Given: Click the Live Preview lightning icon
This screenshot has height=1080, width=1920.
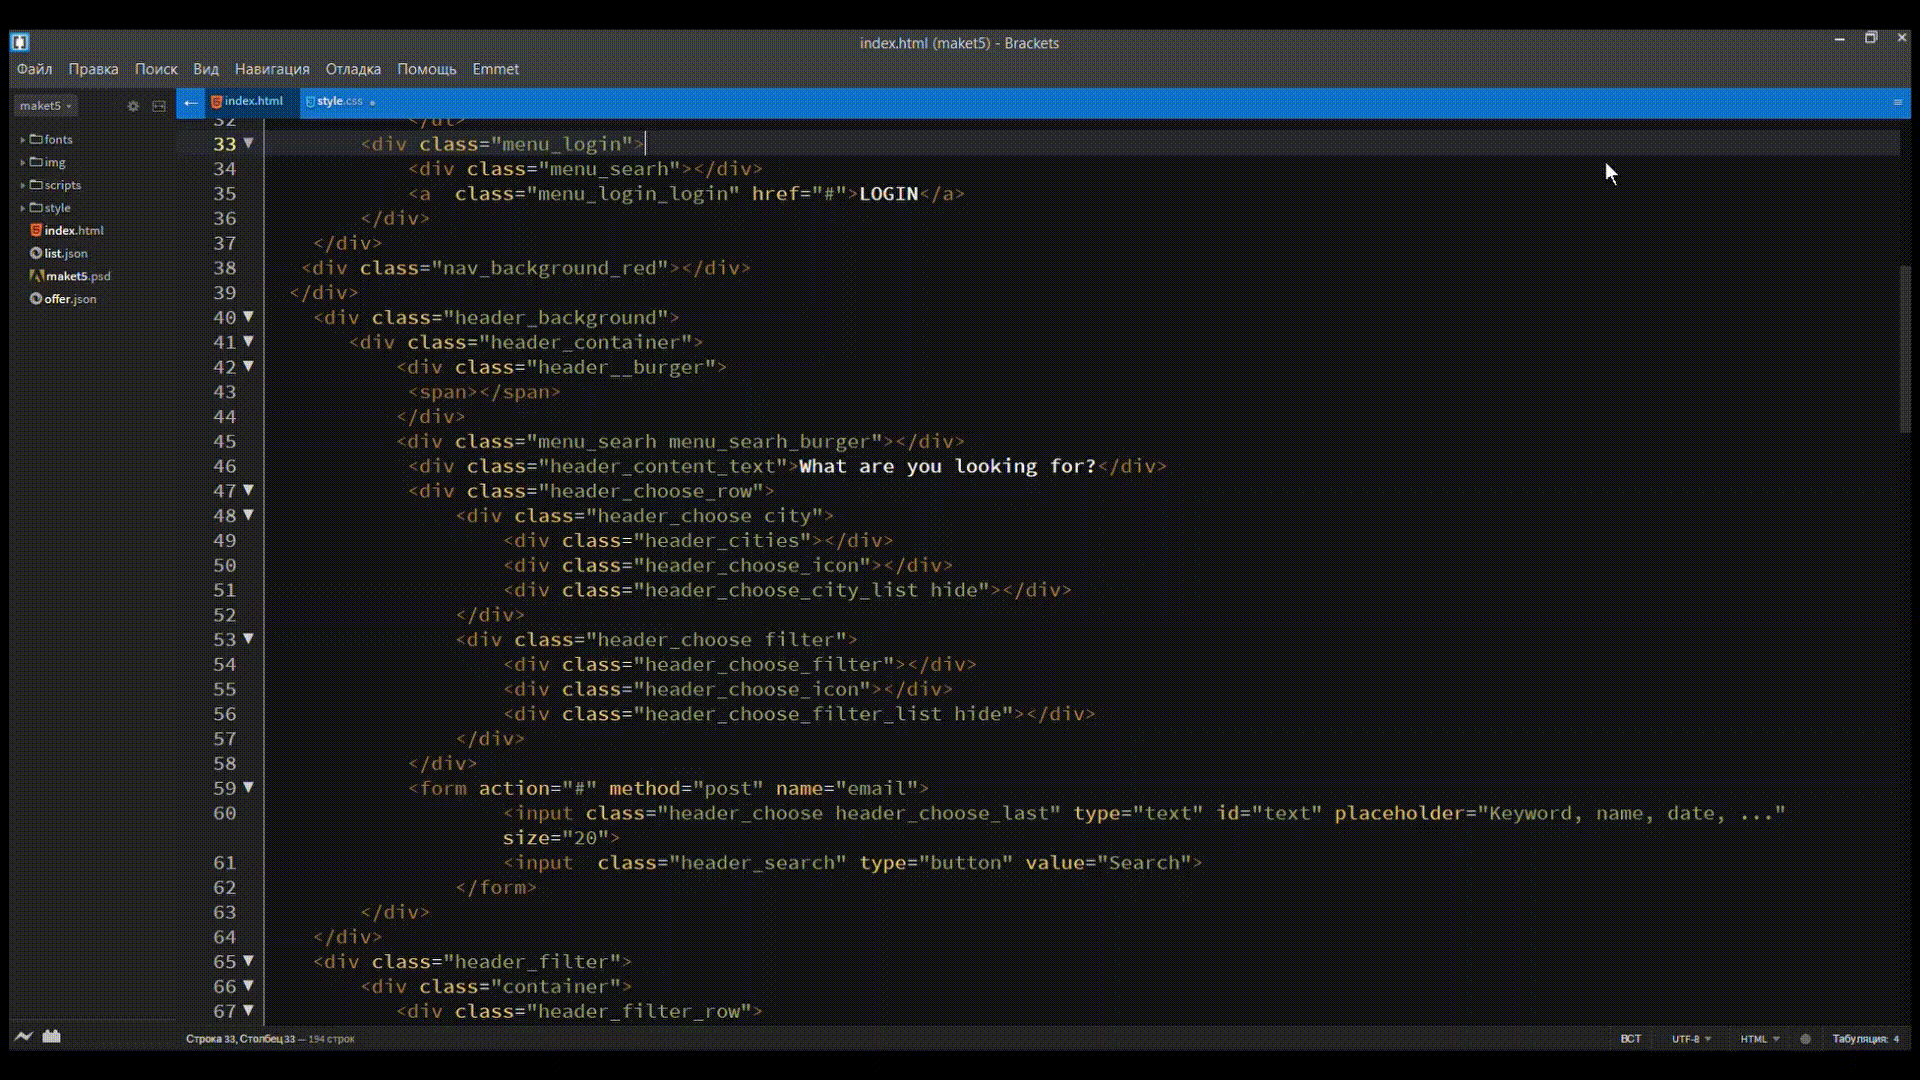Looking at the screenshot, I should [23, 1036].
